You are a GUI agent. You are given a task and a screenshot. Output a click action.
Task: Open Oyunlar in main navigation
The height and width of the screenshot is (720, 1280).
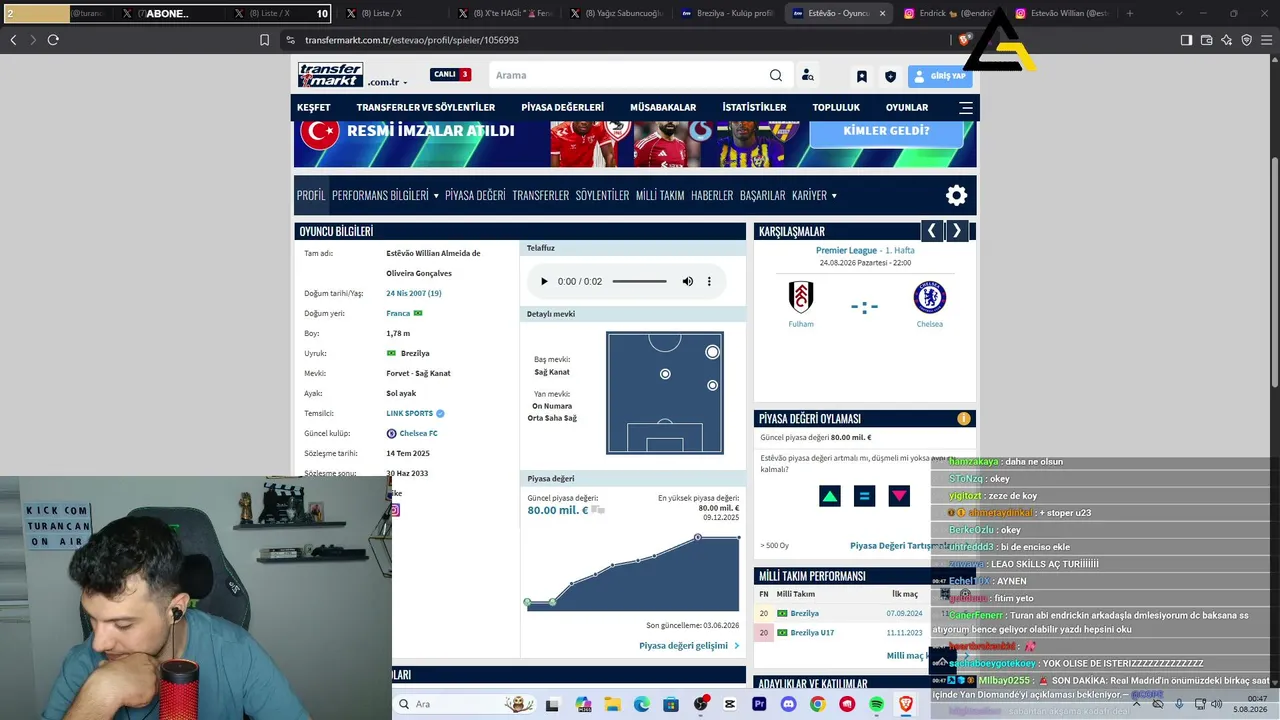click(907, 108)
